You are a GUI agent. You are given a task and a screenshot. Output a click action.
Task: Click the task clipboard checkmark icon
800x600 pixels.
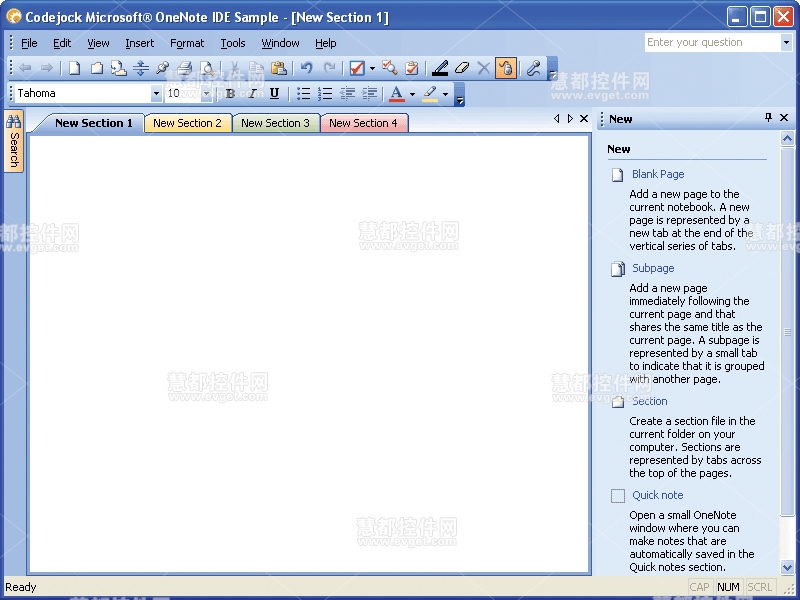412,68
